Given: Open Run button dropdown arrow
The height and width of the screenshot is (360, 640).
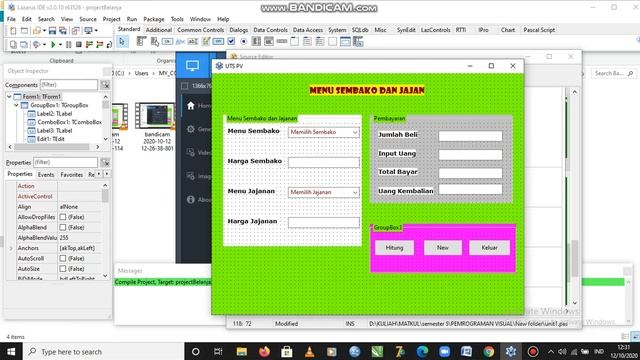Looking at the screenshot, I should pos(60,44).
